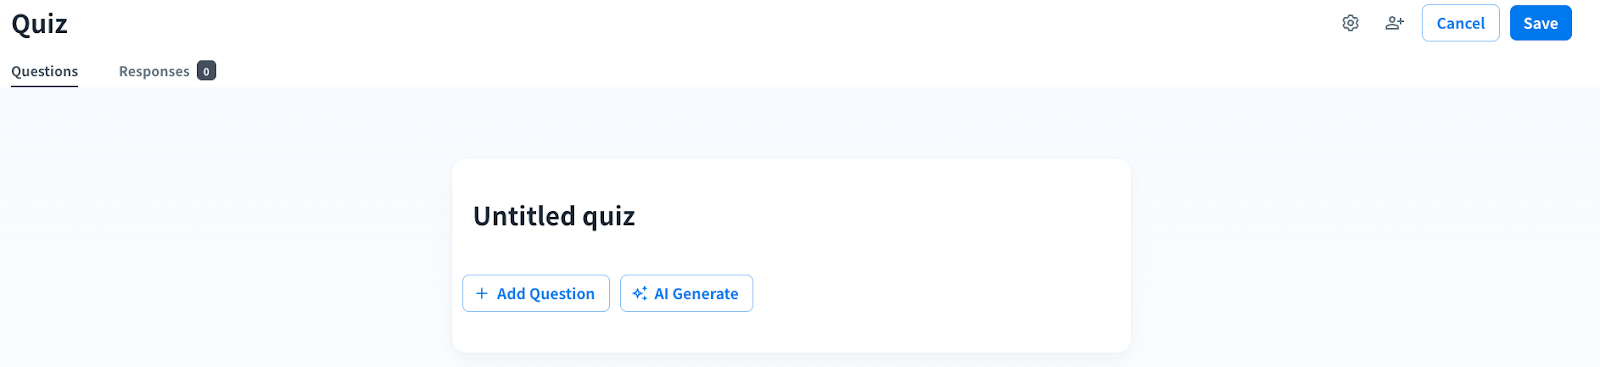Viewport: 1600px width, 367px height.
Task: Click the add collaborator person icon
Action: (1394, 23)
